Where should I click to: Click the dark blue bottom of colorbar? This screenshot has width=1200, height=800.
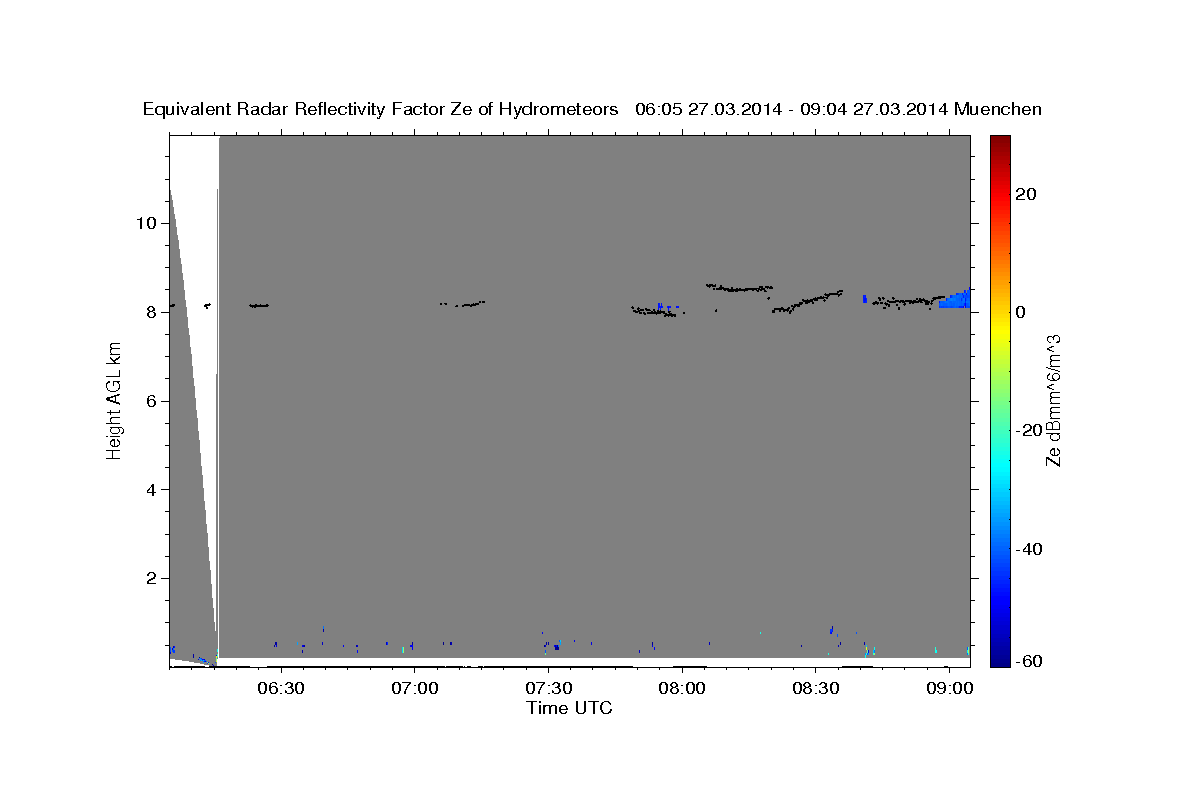[x=1000, y=657]
